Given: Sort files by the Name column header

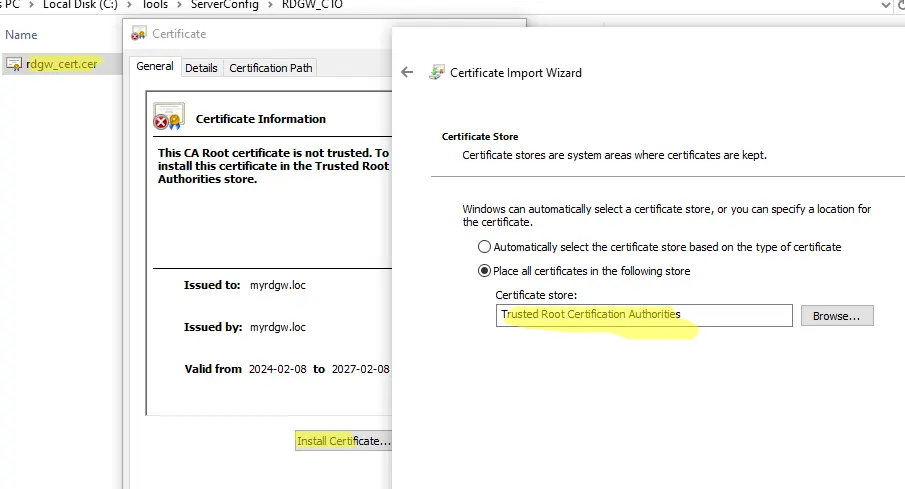Looking at the screenshot, I should (x=22, y=34).
